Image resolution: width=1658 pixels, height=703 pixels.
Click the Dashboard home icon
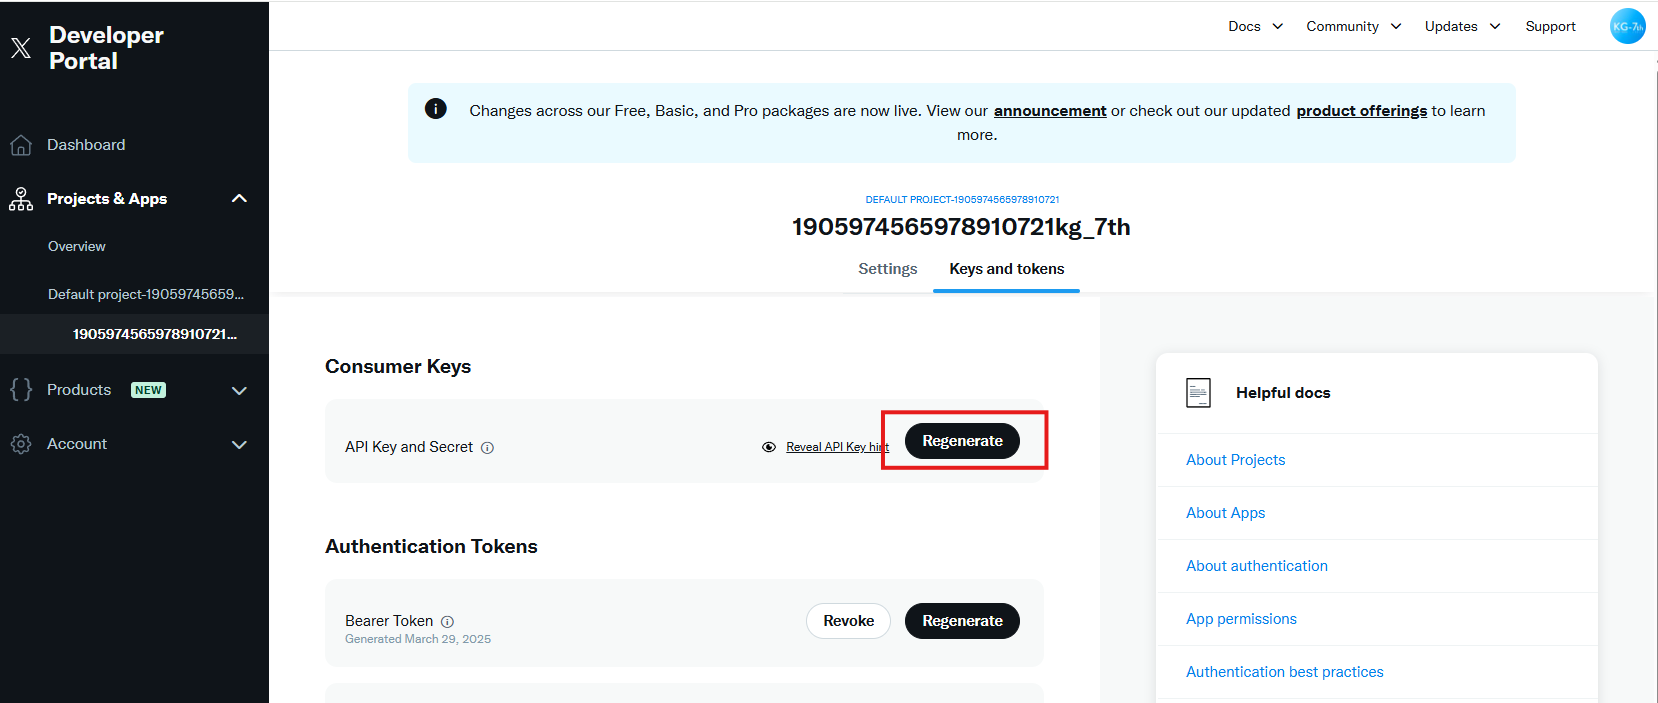coord(21,145)
